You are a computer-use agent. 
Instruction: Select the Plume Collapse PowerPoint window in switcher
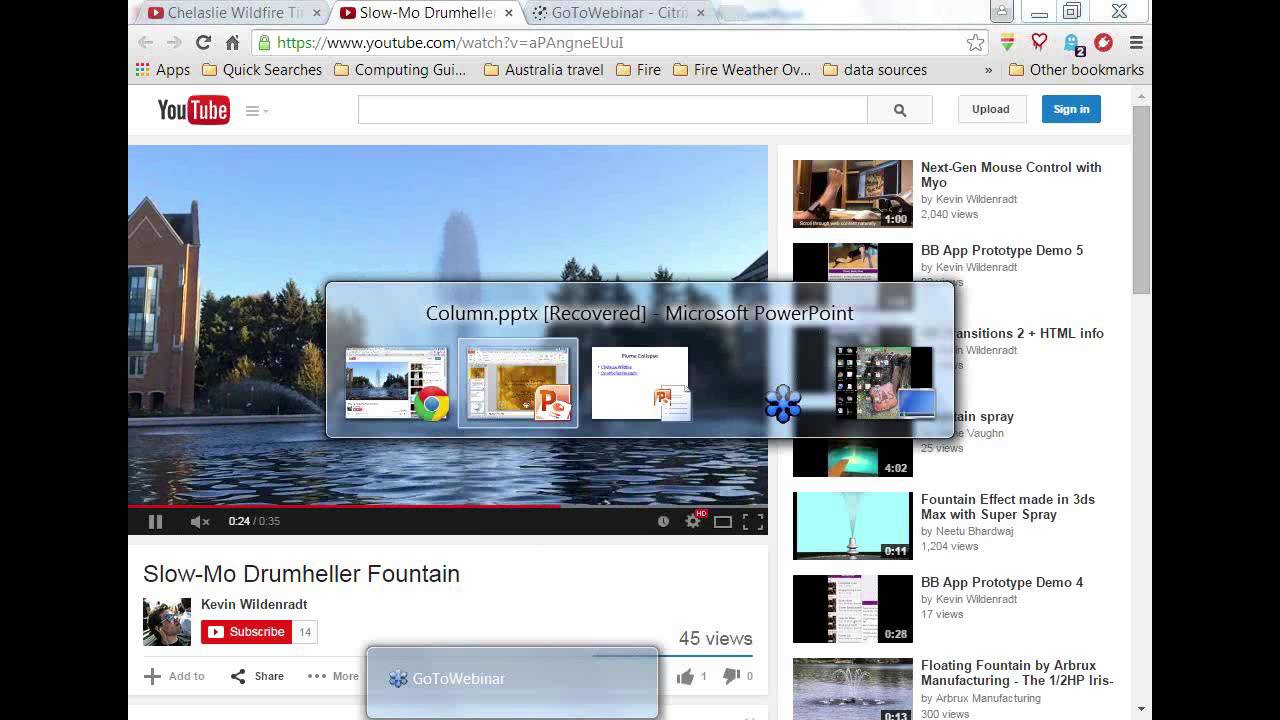click(640, 383)
